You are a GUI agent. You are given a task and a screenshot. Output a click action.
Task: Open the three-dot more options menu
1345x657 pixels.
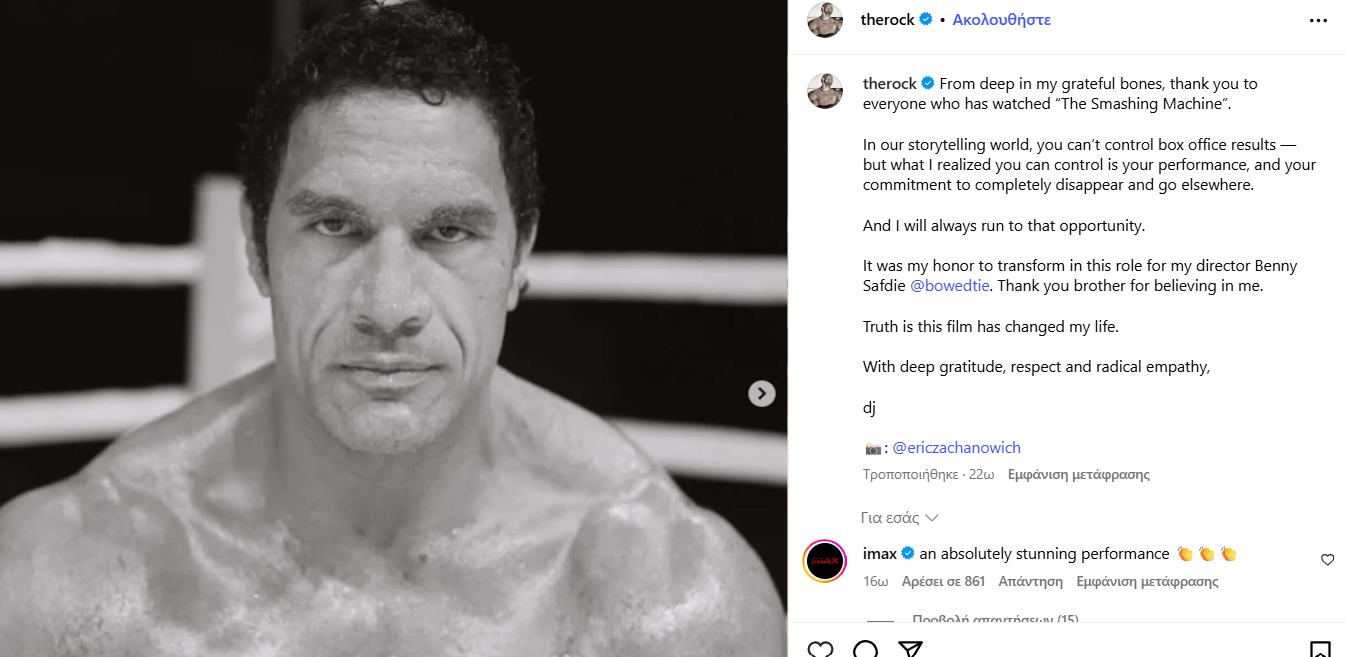1318,20
